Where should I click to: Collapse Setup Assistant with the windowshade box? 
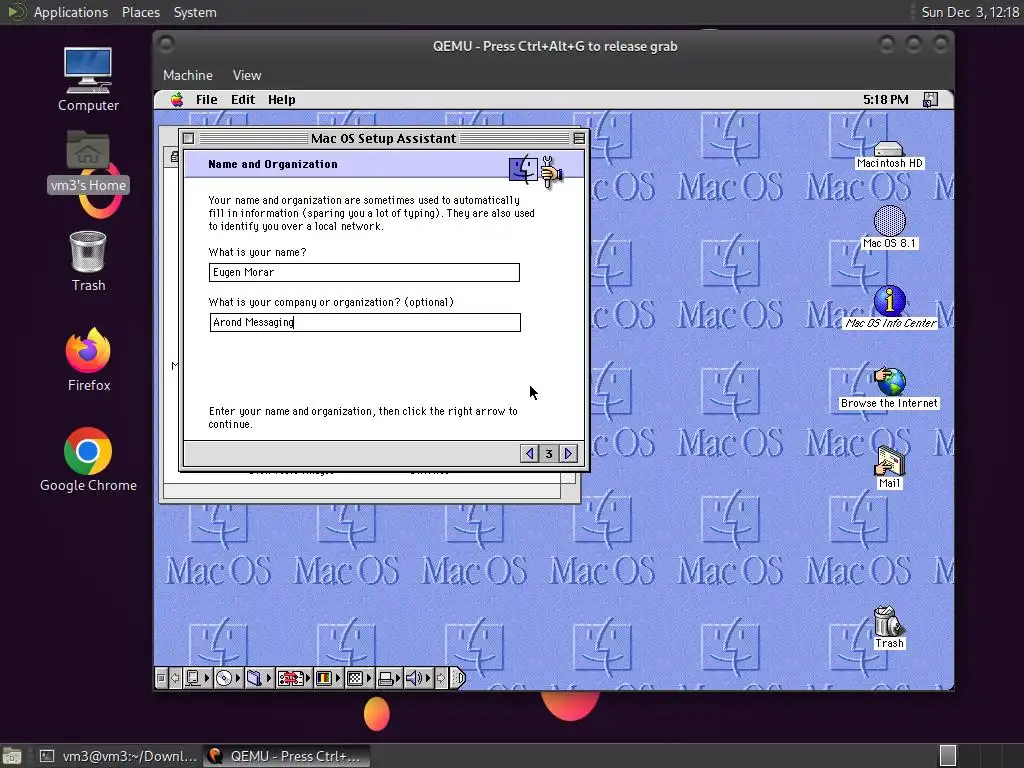click(579, 138)
